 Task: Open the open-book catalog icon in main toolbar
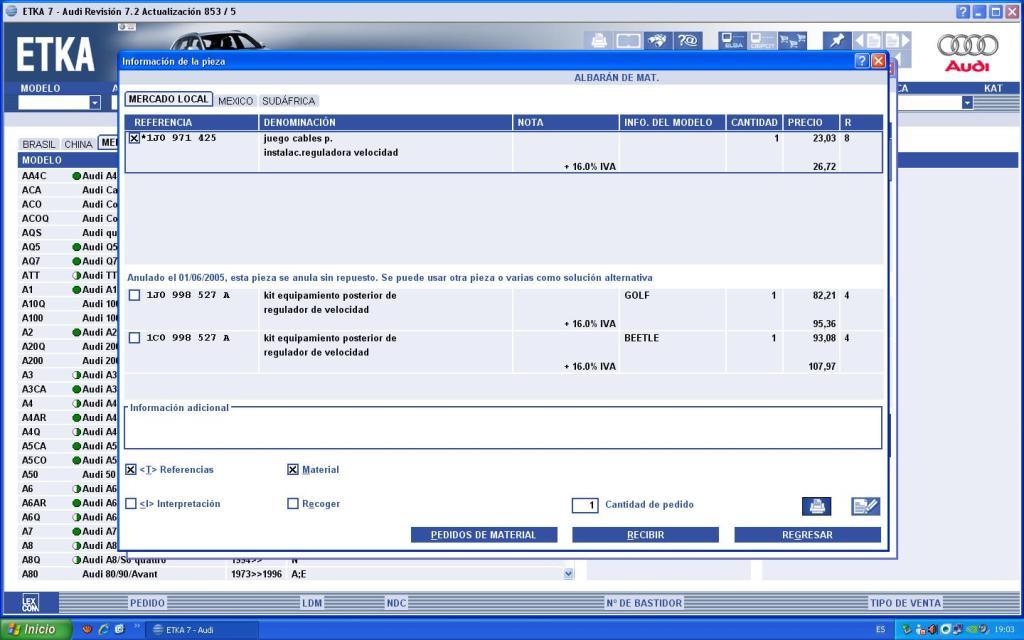[628, 41]
